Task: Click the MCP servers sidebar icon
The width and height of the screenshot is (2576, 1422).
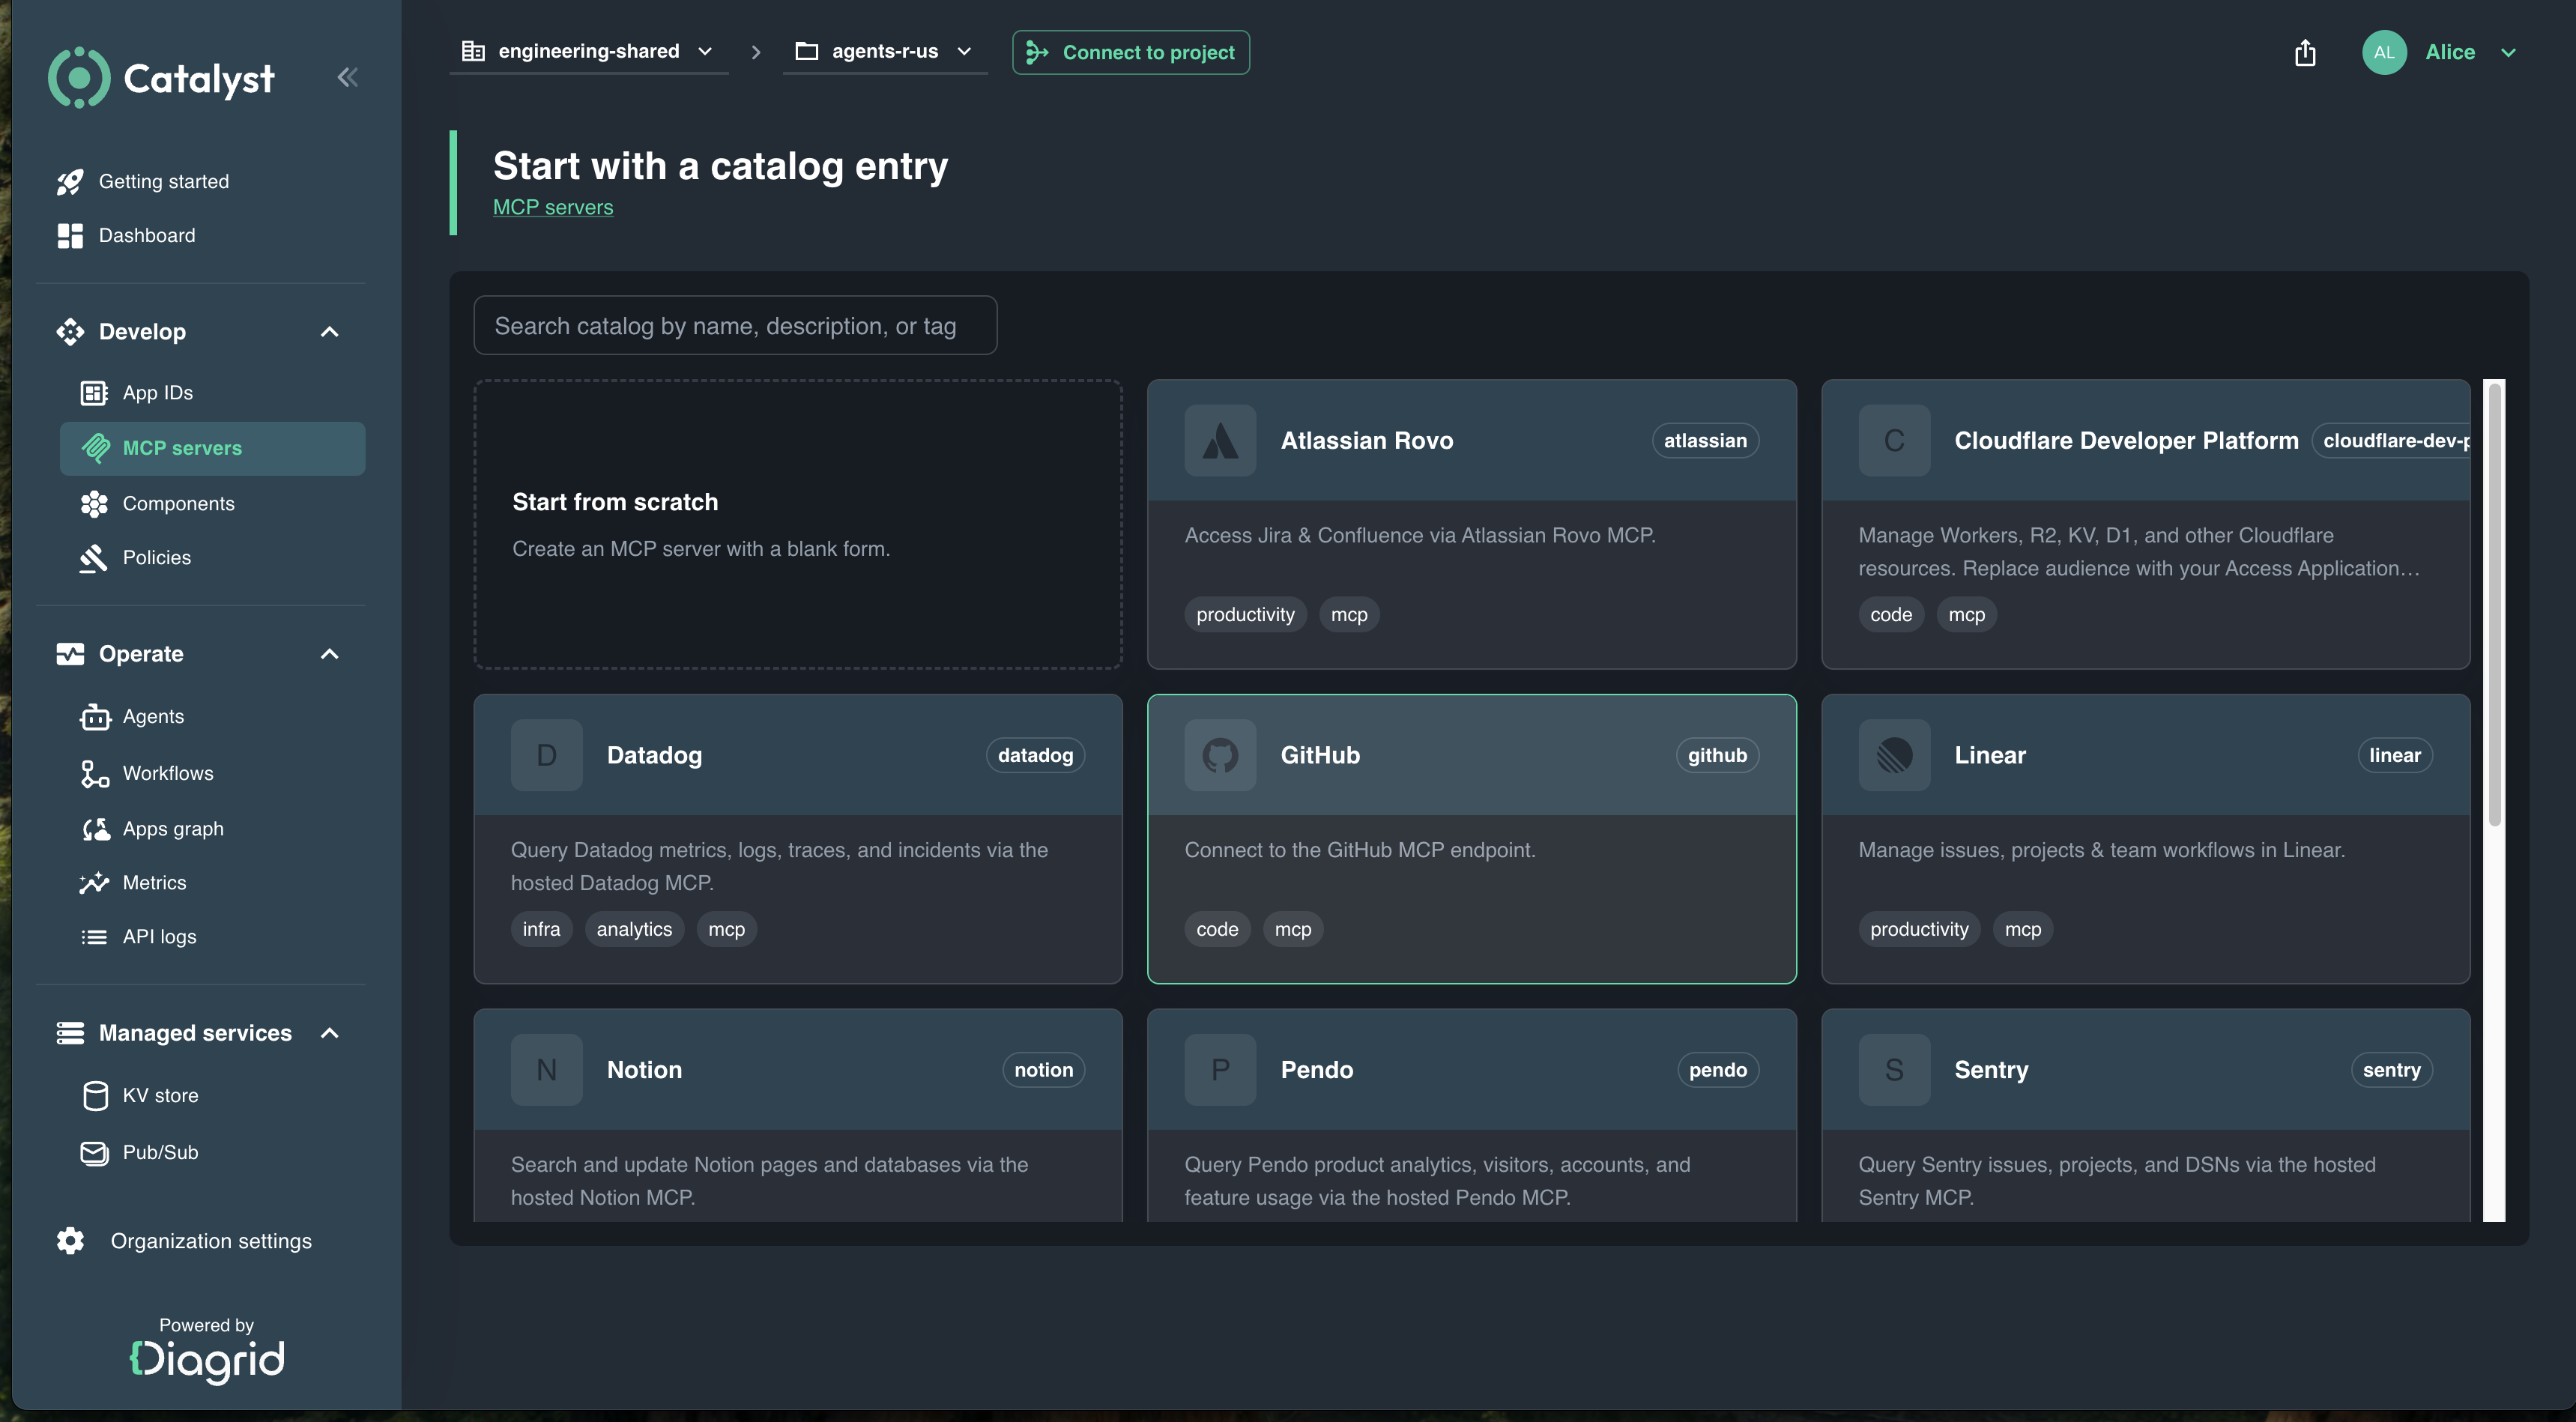Action: coord(96,448)
